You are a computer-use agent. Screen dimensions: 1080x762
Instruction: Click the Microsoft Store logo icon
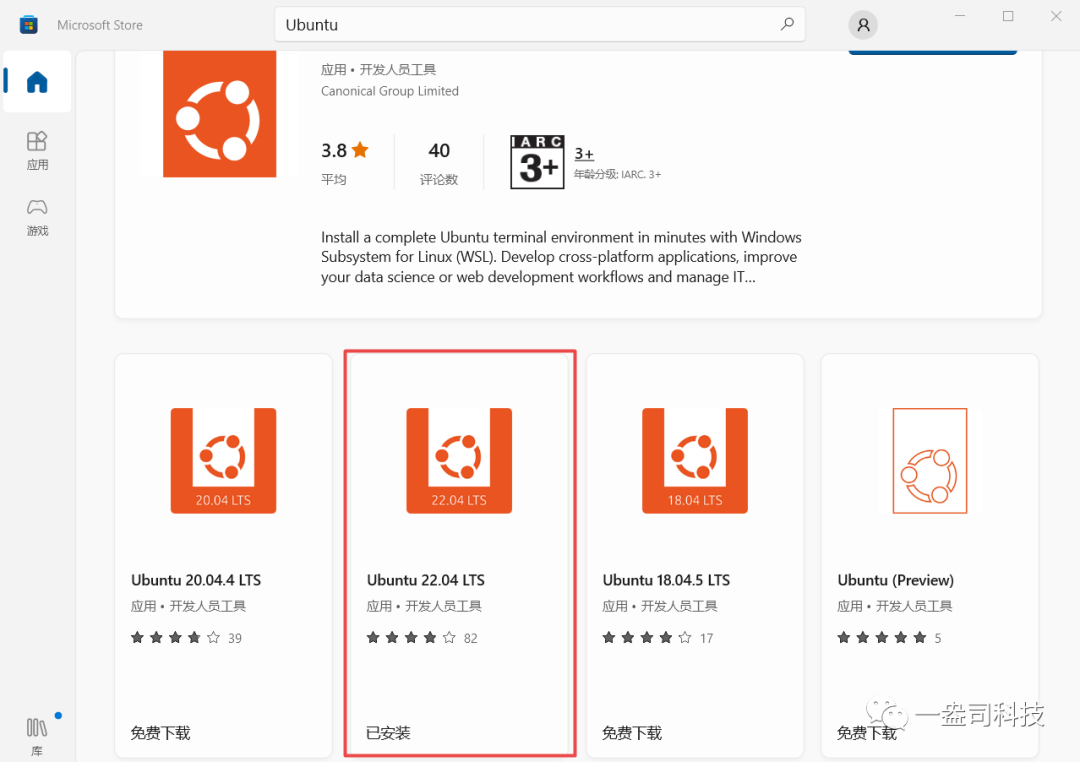[x=28, y=25]
